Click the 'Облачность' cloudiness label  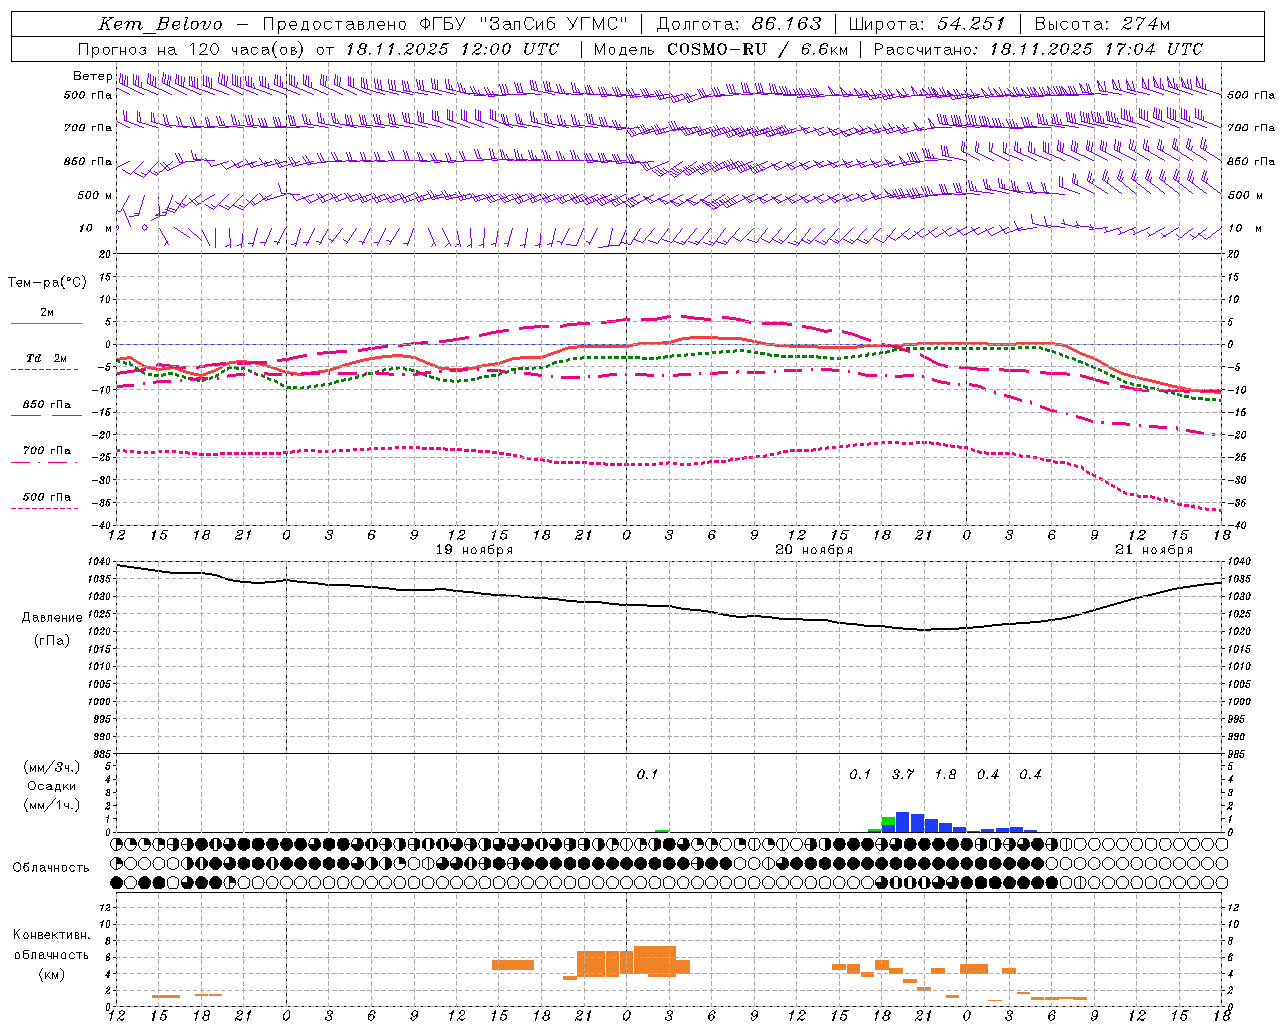tap(51, 868)
